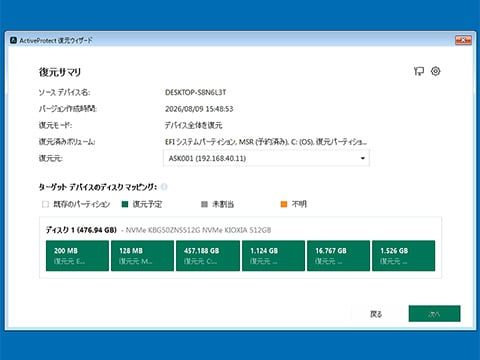
Task: Select the 1.124 GB partition block
Action: click(x=273, y=256)
